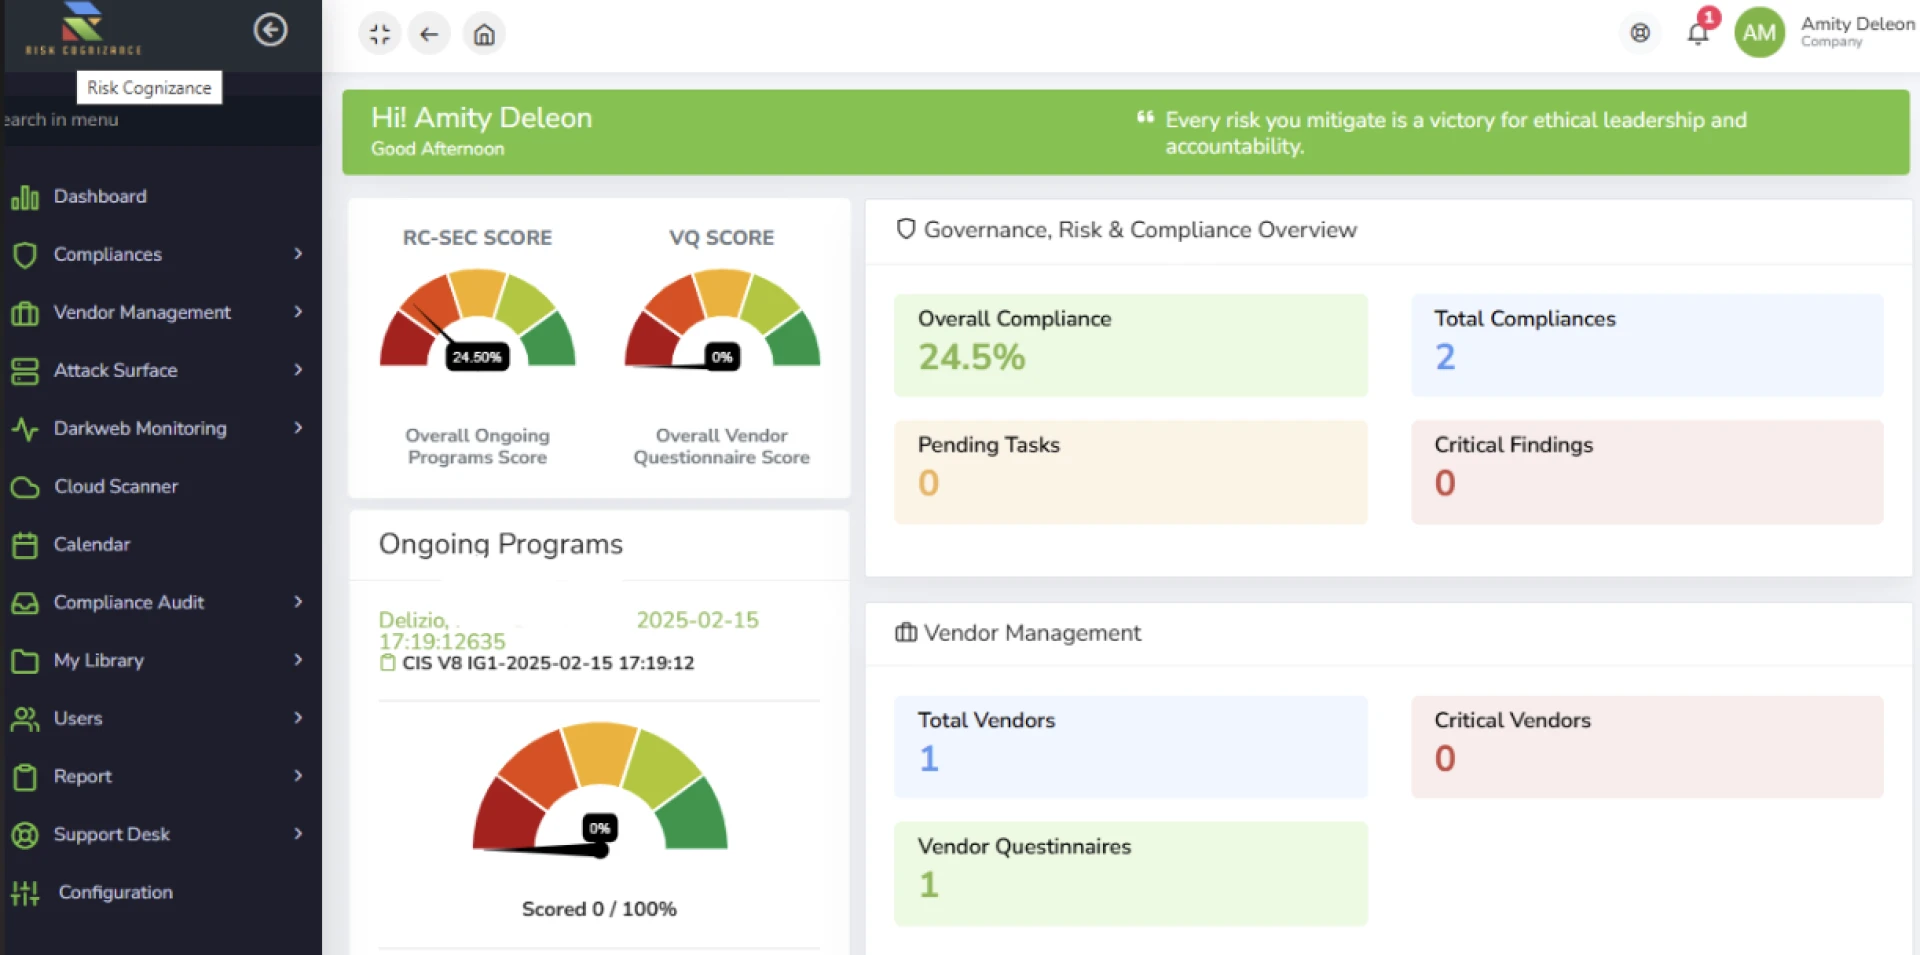The height and width of the screenshot is (955, 1920).
Task: Open the Dashboard menu item
Action: point(100,197)
